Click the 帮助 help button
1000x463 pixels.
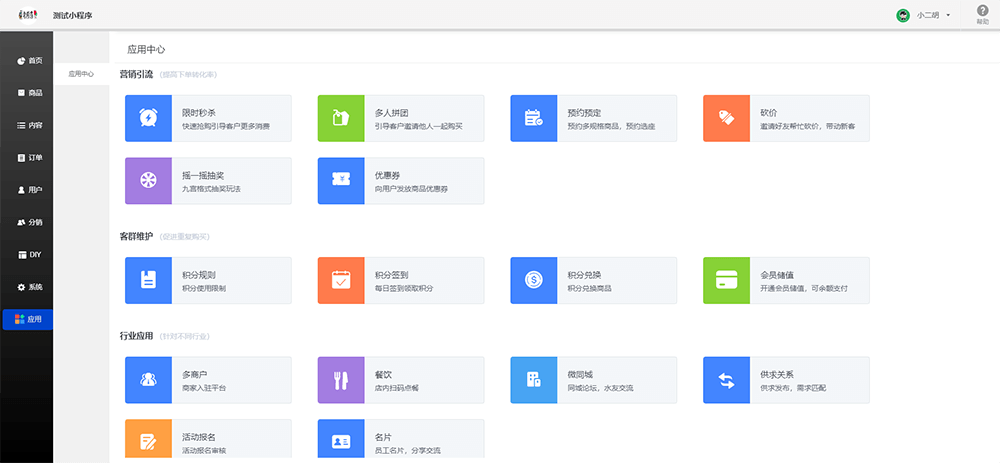click(982, 14)
